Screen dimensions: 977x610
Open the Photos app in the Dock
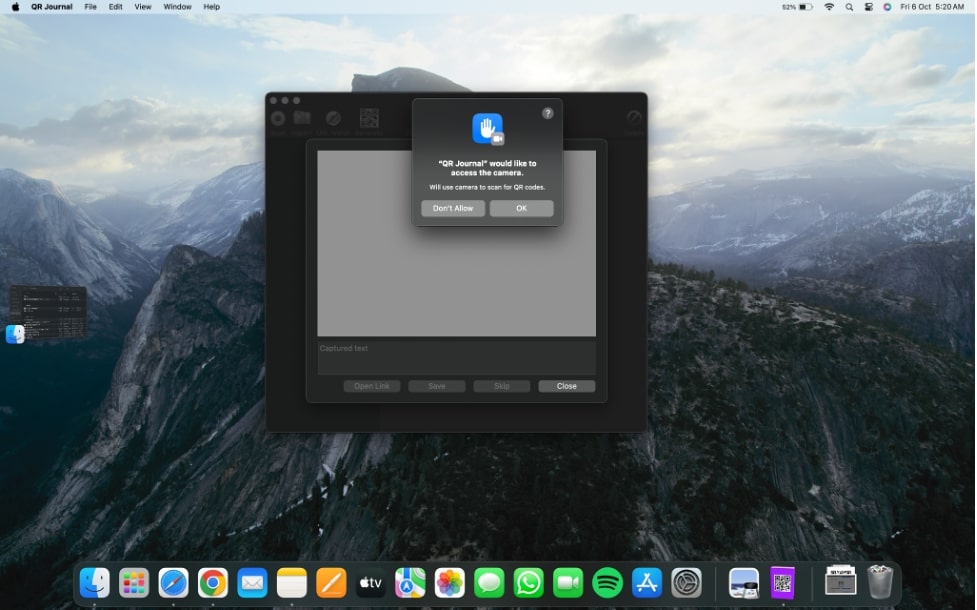point(449,582)
